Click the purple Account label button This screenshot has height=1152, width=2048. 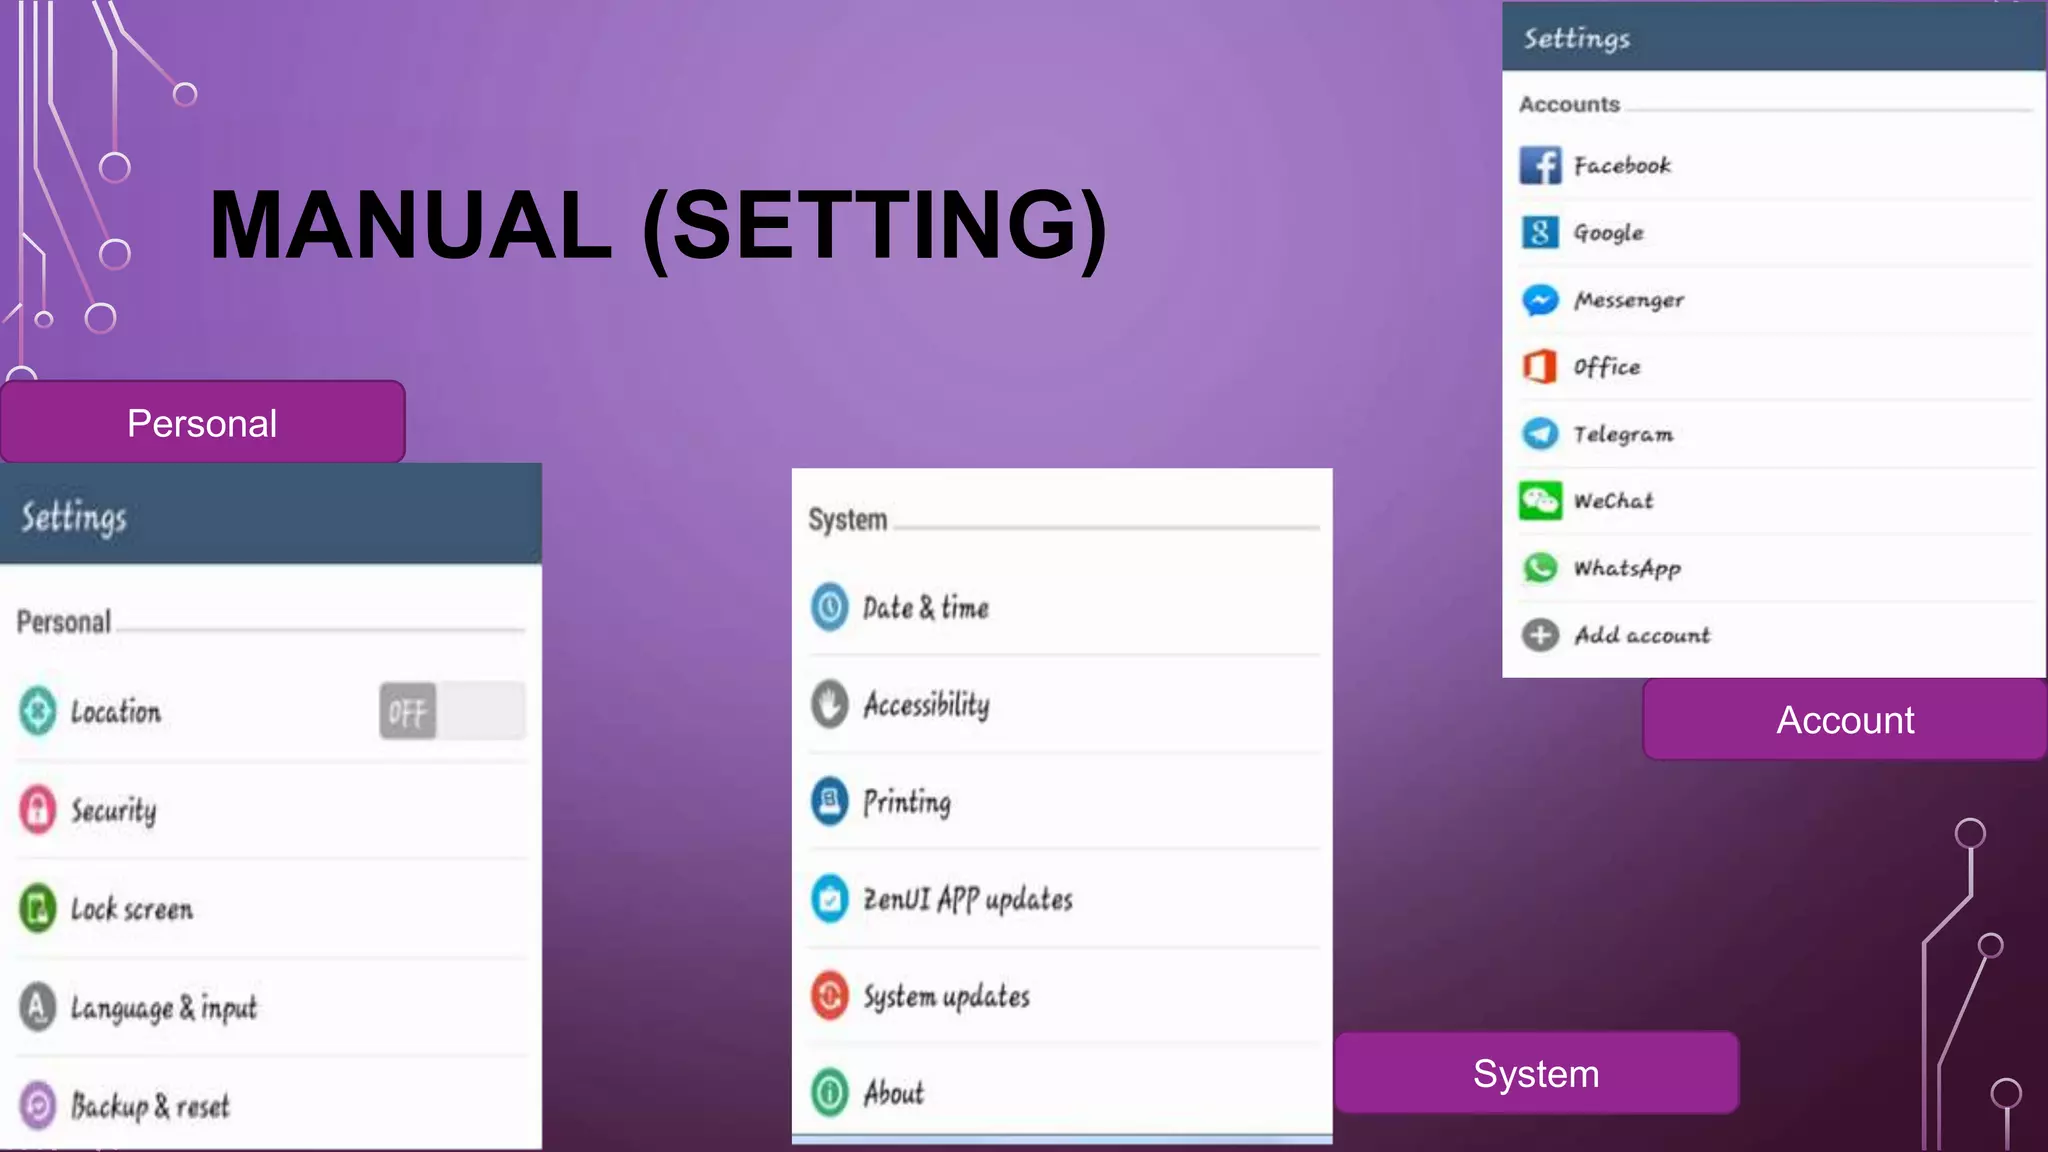[x=1845, y=720]
